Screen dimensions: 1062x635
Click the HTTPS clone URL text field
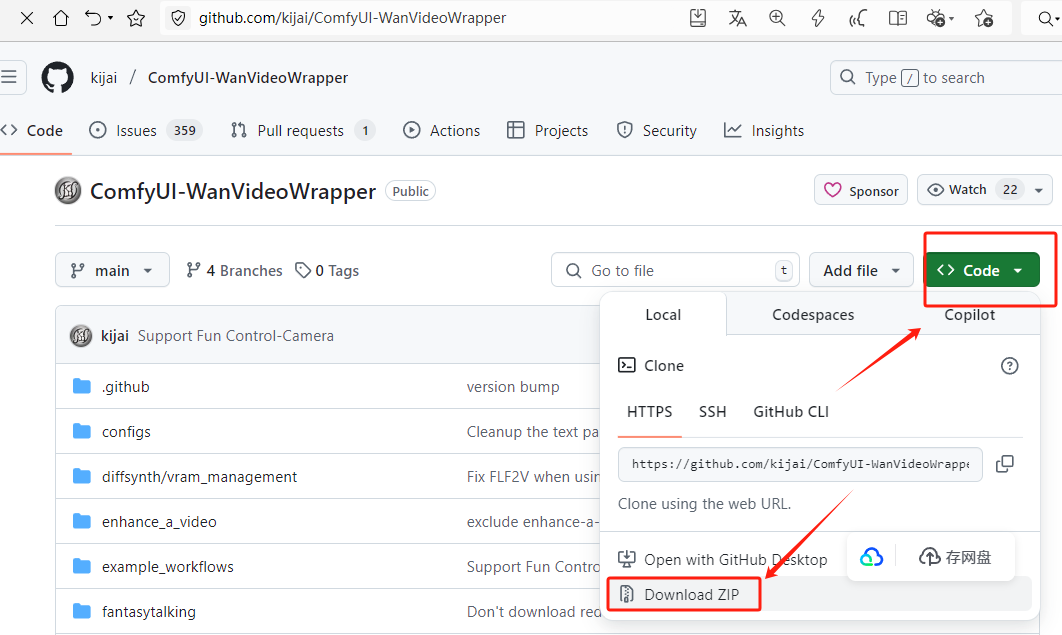click(x=800, y=464)
